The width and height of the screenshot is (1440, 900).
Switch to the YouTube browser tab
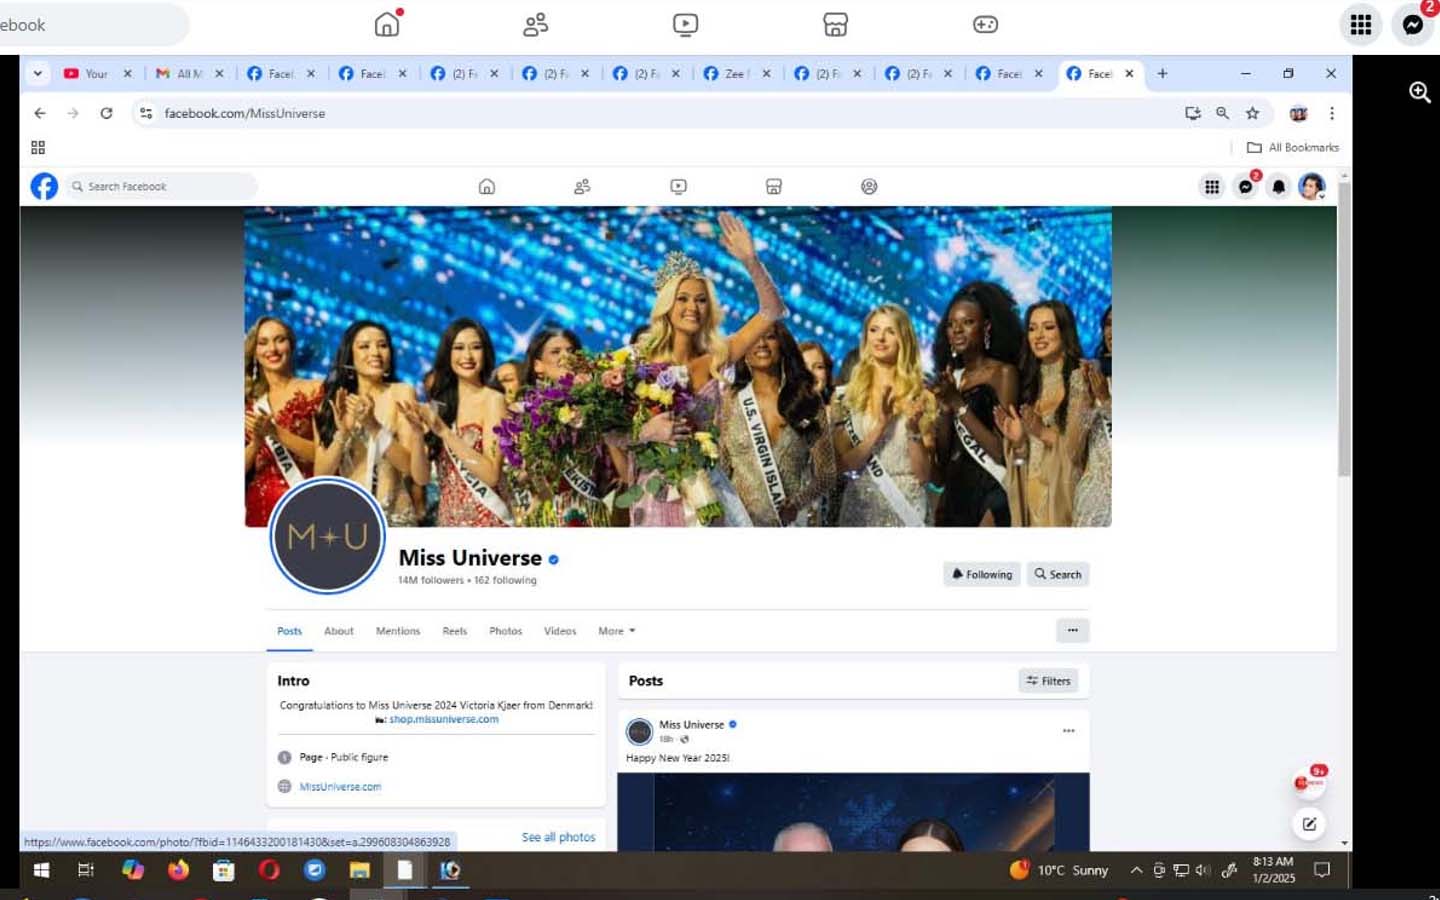97,73
